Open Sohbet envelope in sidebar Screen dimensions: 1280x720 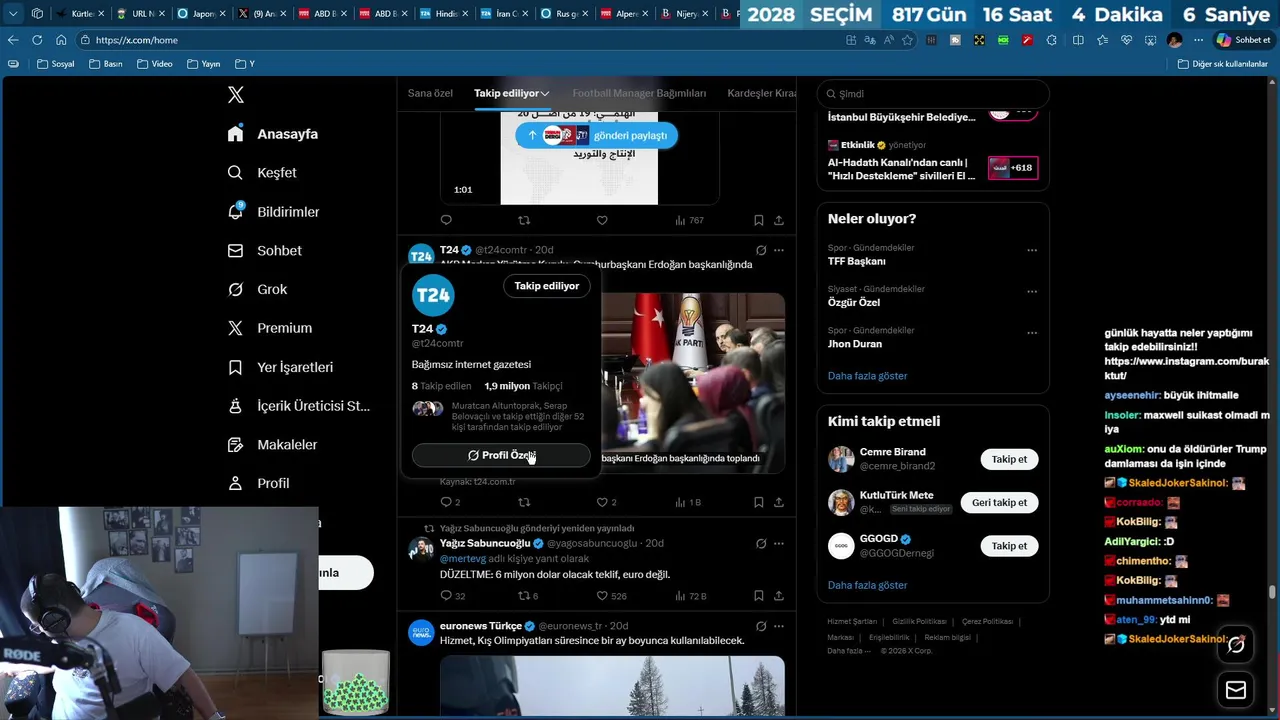pos(235,251)
